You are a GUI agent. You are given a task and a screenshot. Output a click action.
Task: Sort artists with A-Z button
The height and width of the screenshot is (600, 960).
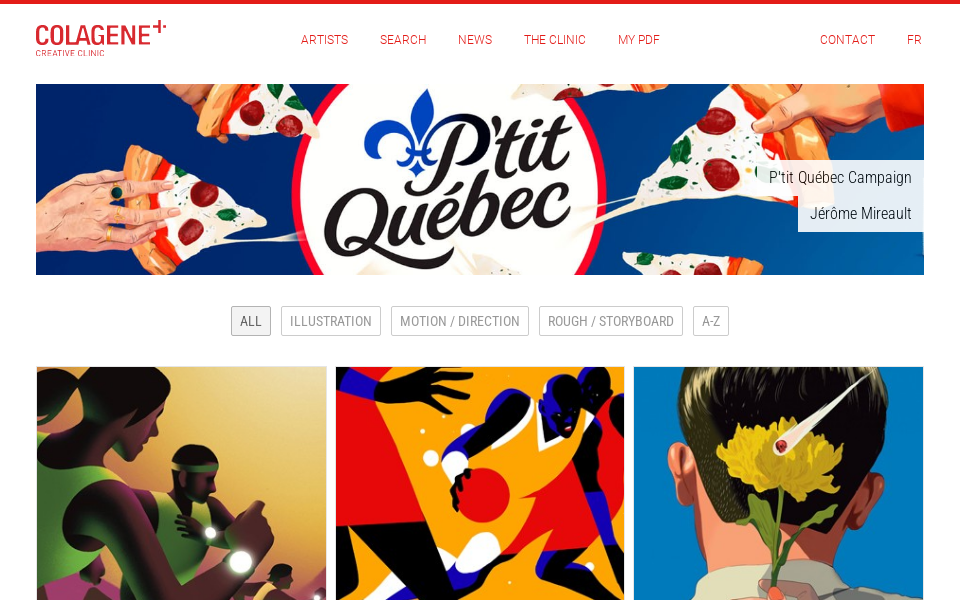pos(711,321)
